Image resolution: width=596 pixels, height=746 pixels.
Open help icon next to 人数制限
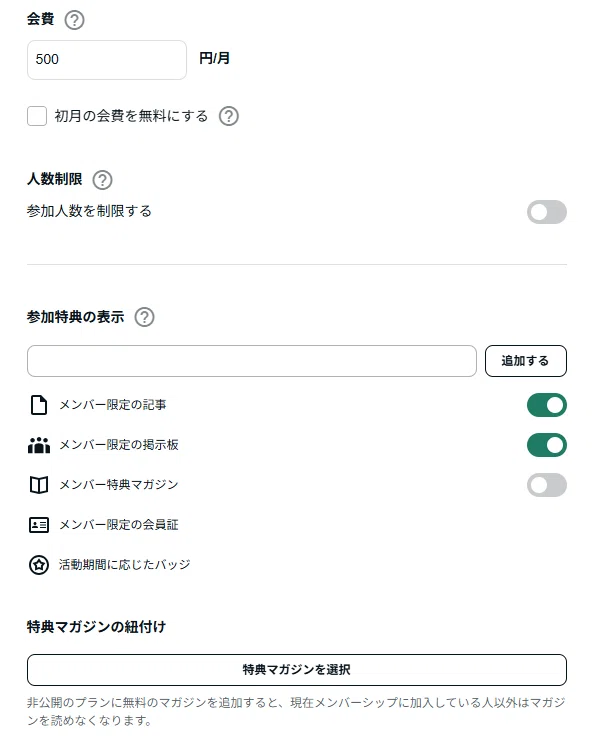click(102, 180)
